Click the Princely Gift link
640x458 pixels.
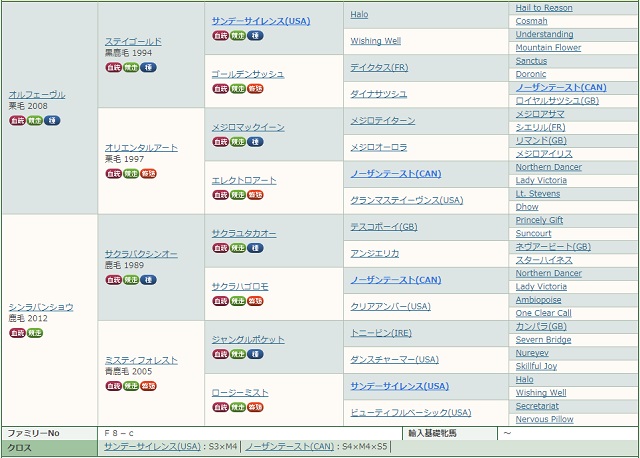click(x=539, y=220)
